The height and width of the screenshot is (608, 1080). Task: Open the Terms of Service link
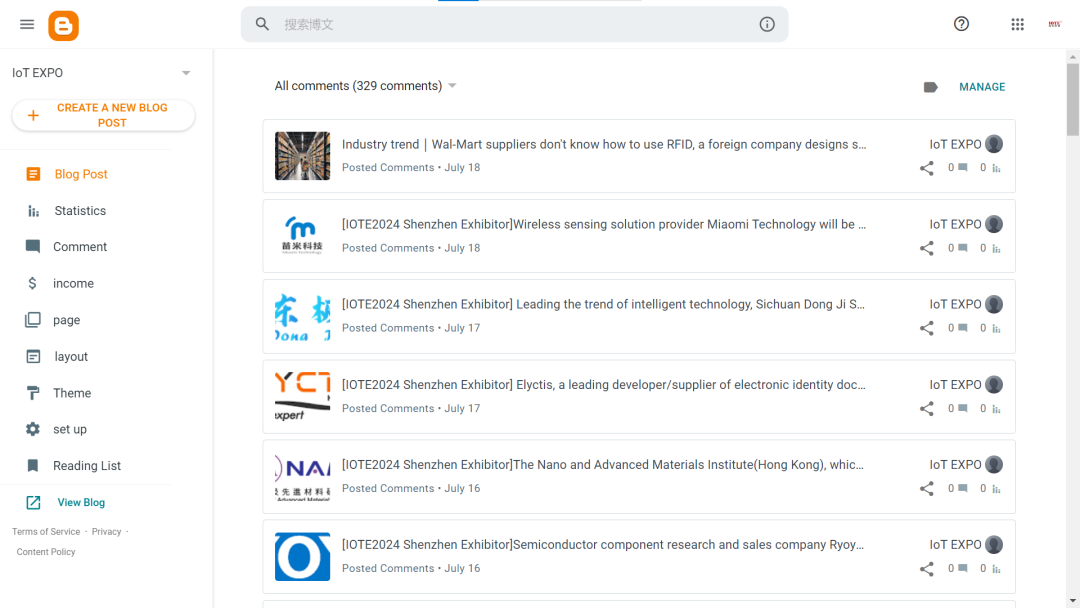click(x=46, y=532)
